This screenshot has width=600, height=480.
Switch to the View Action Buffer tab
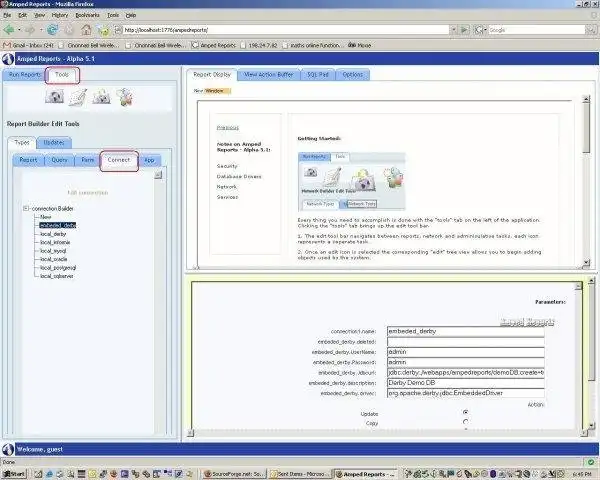(x=269, y=75)
